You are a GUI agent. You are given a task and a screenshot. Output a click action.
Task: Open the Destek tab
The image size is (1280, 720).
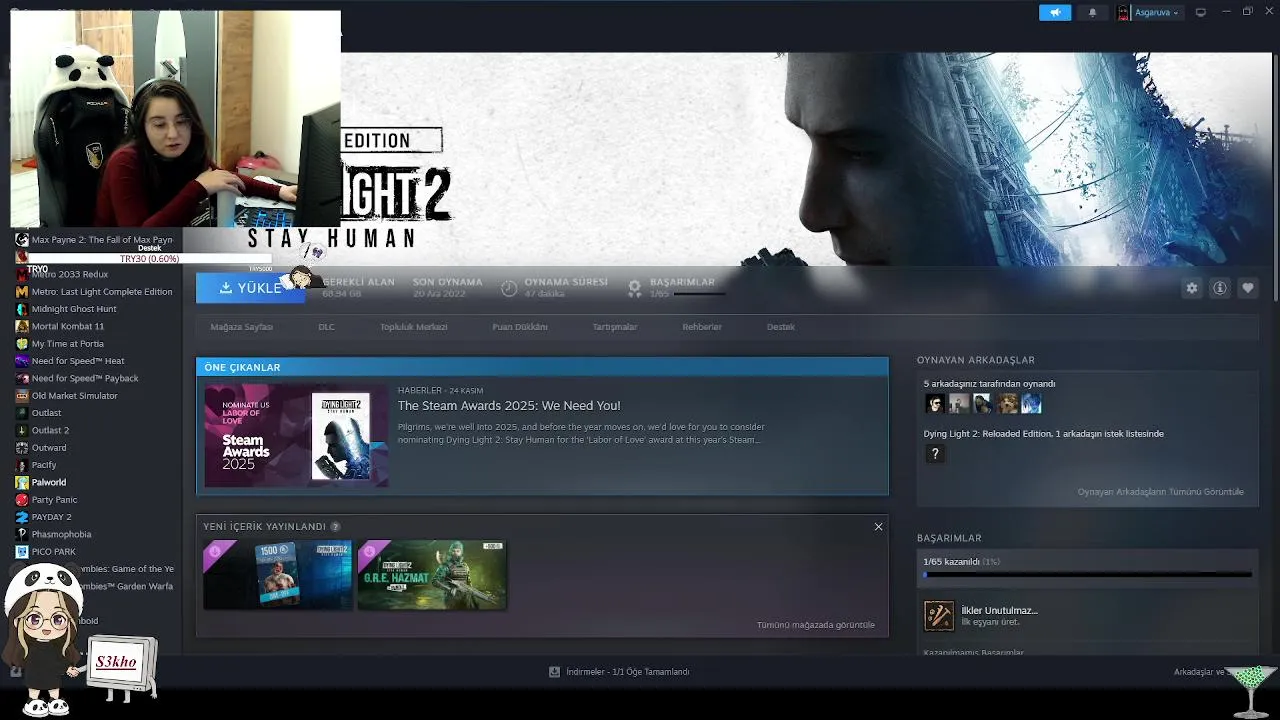[781, 327]
